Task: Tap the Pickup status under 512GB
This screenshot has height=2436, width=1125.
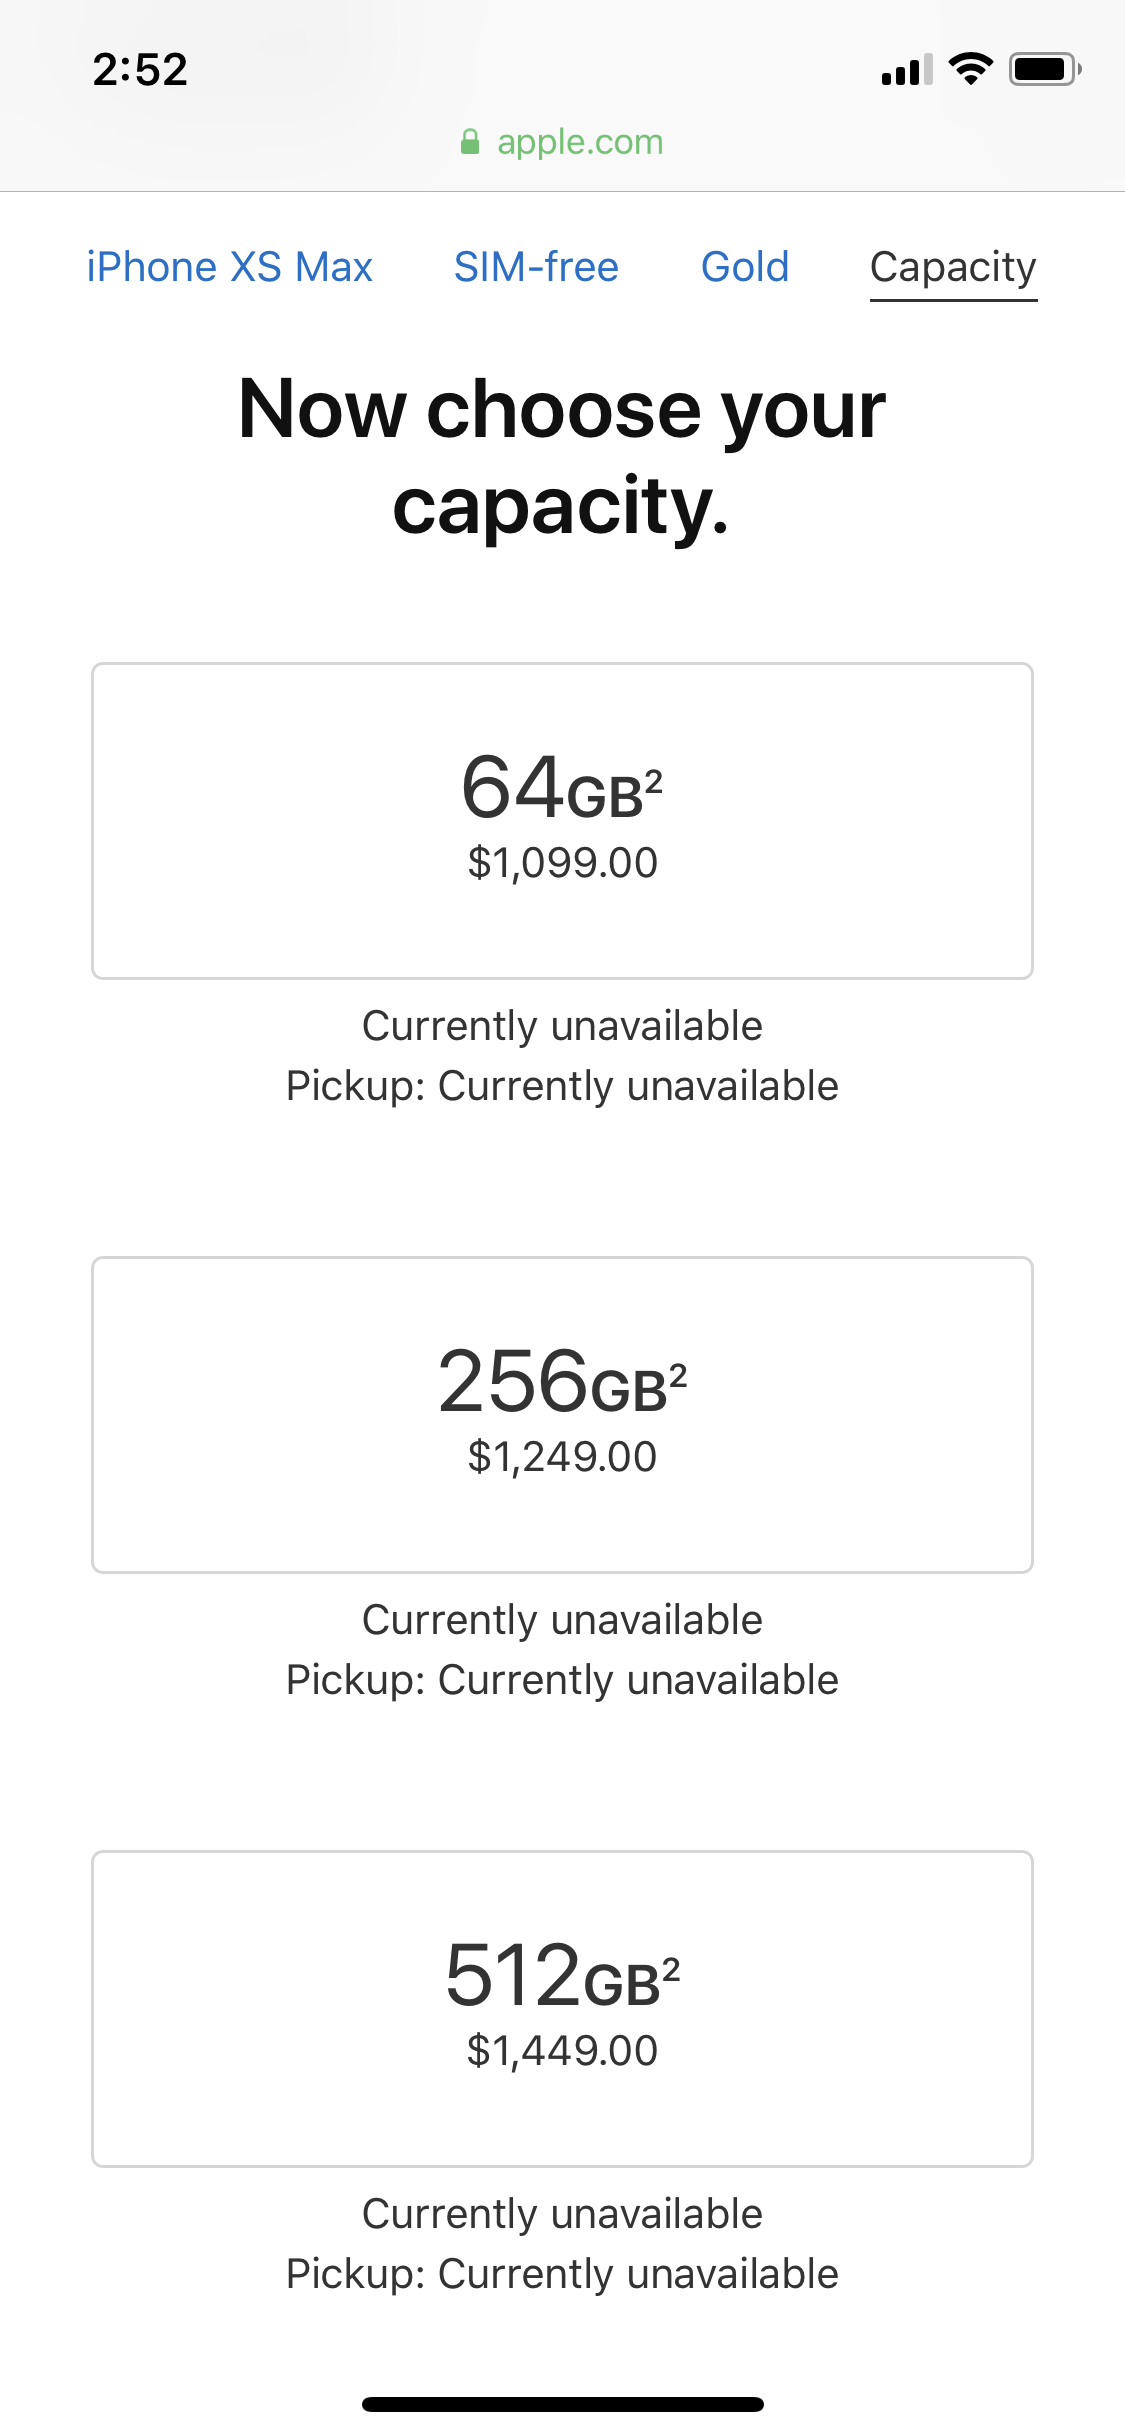Action: [x=562, y=2274]
